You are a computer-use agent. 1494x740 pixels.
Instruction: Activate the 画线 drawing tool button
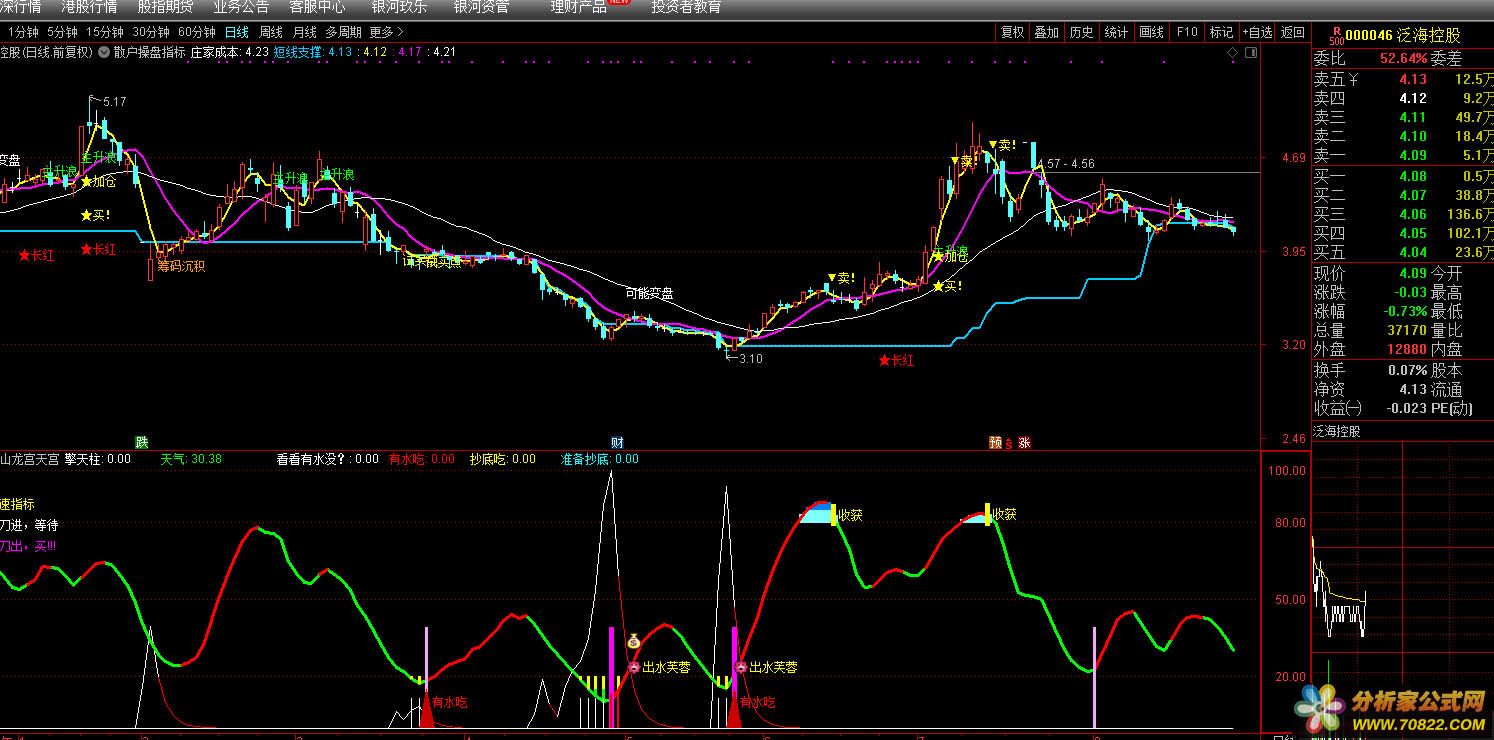point(1151,32)
